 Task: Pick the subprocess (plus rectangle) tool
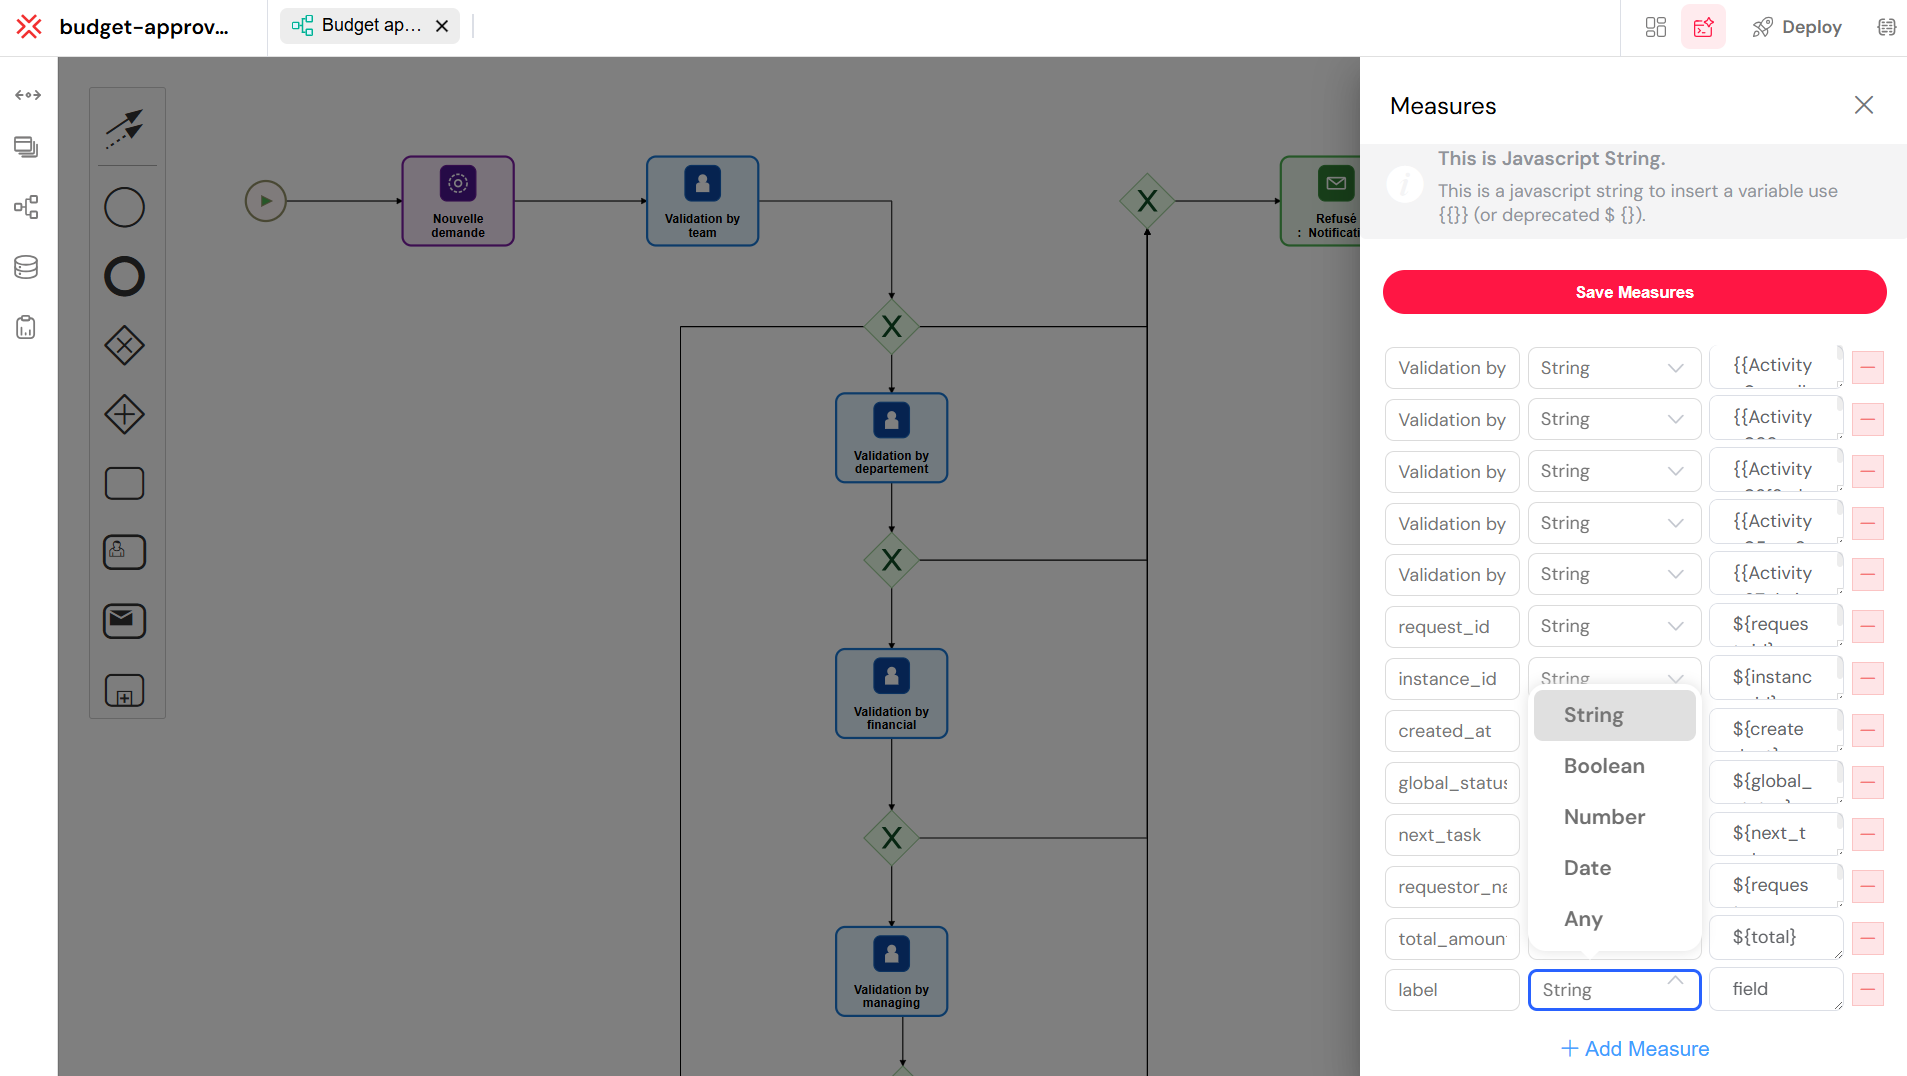tap(124, 690)
